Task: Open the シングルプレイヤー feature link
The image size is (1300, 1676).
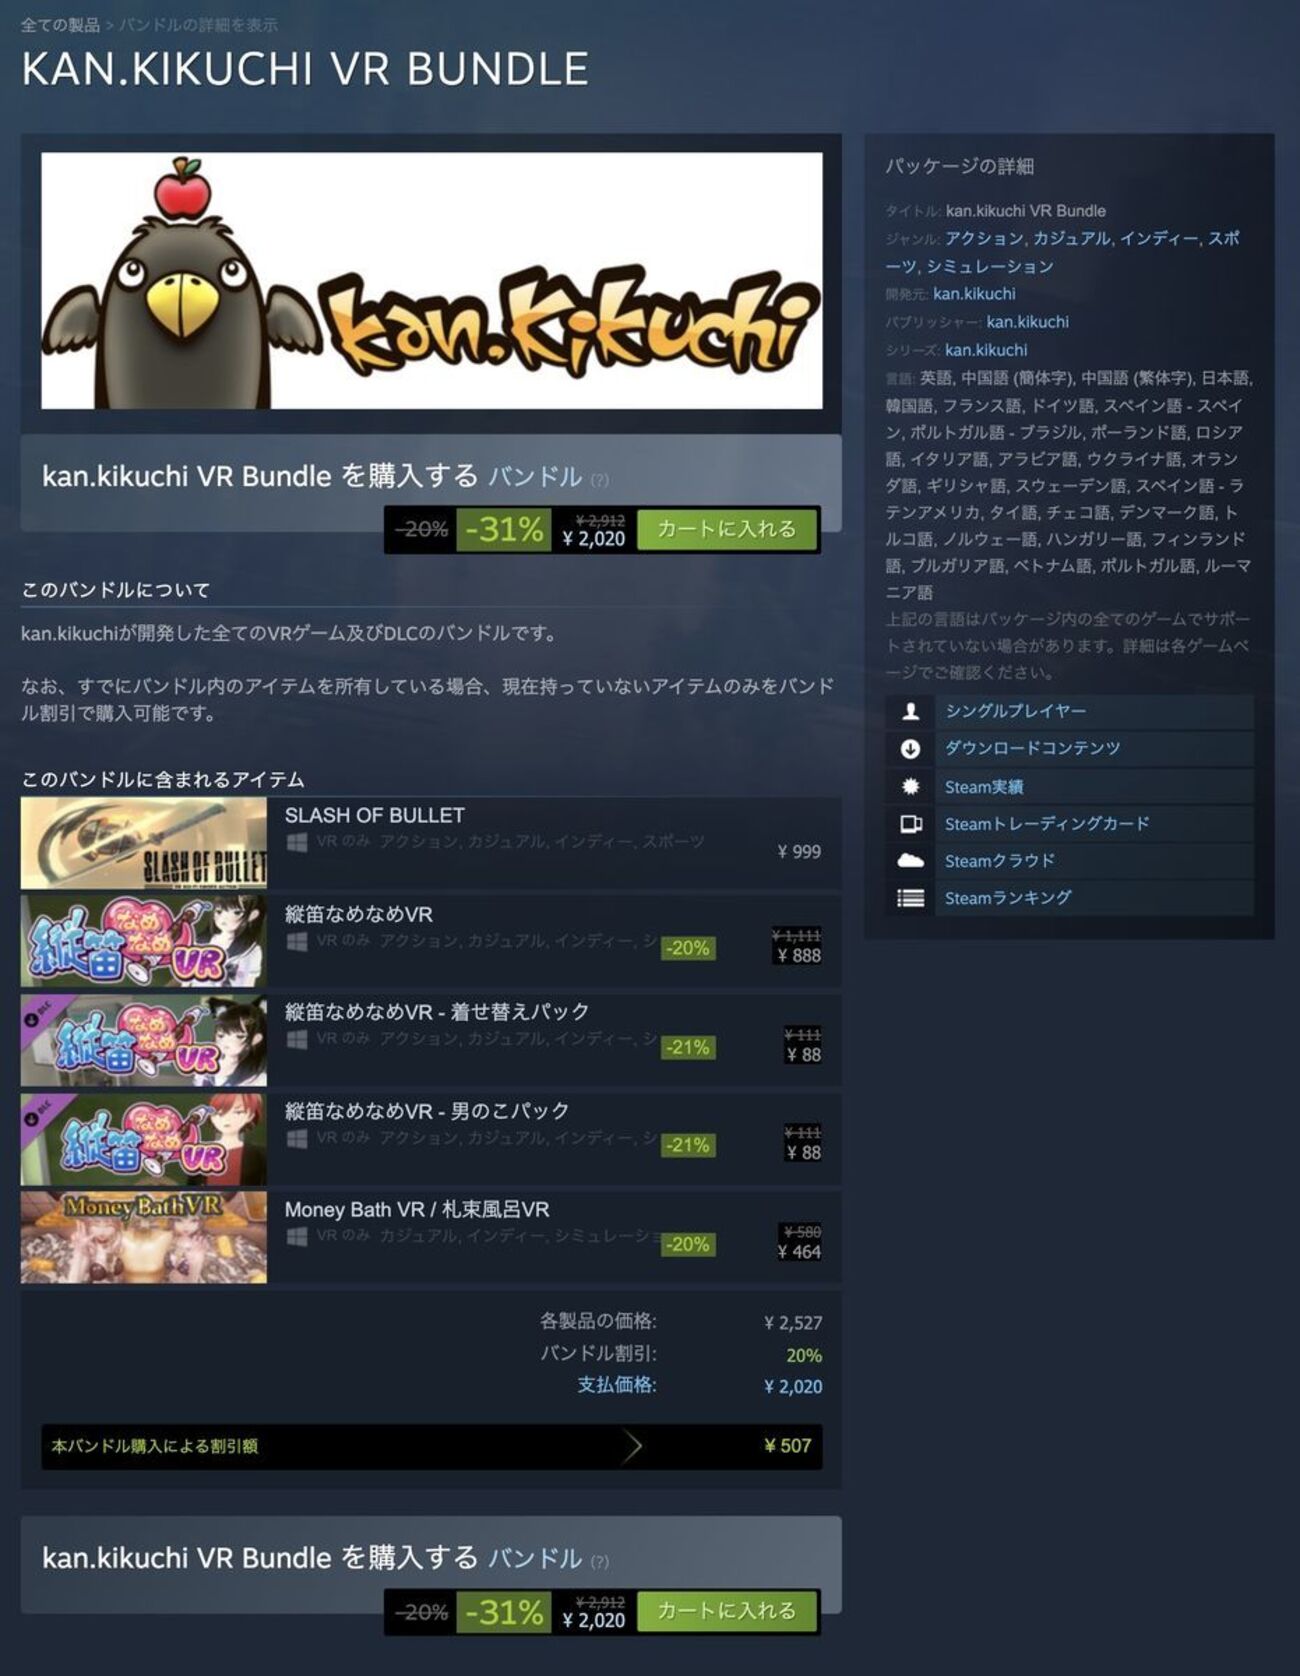Action: [x=1015, y=711]
